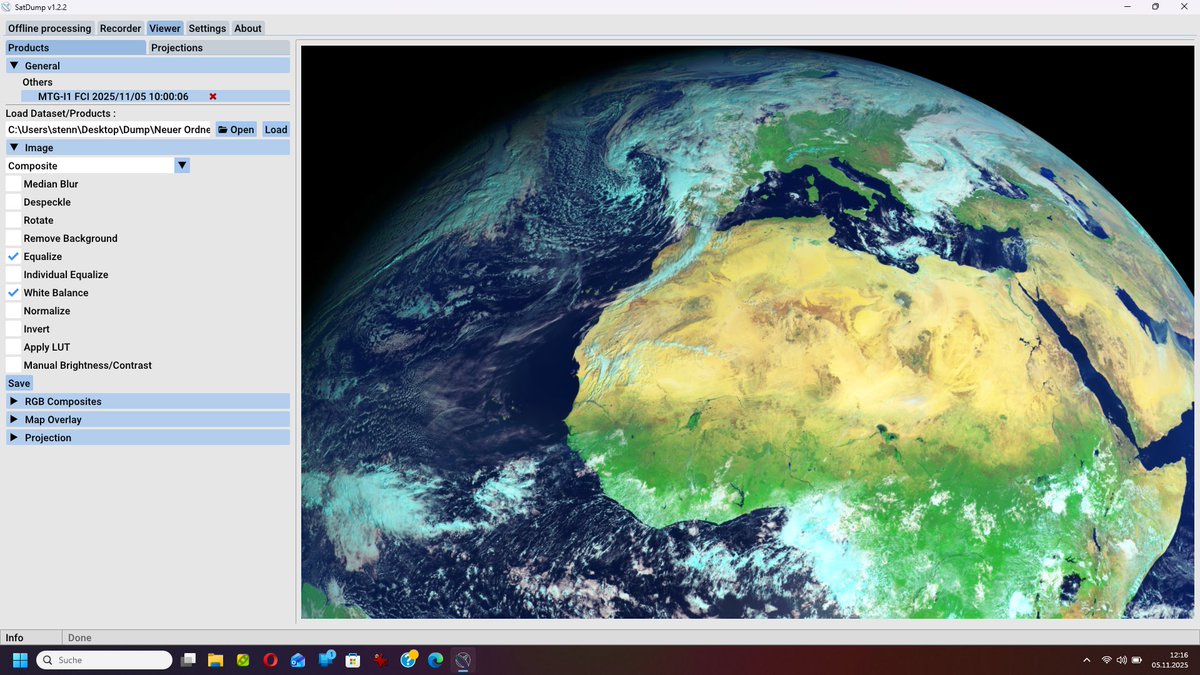Click the Windows Start button
The image size is (1200, 675).
coord(19,660)
